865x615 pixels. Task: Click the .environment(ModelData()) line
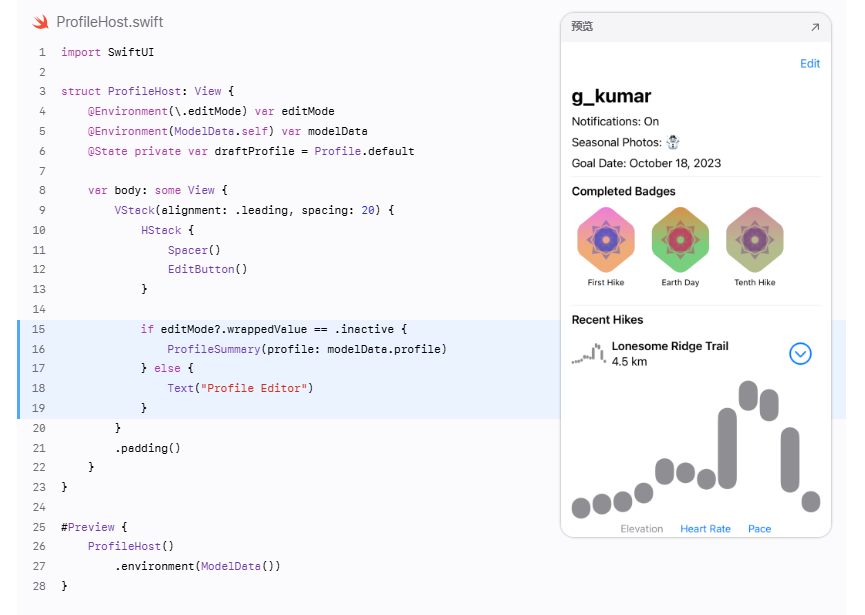[197, 566]
